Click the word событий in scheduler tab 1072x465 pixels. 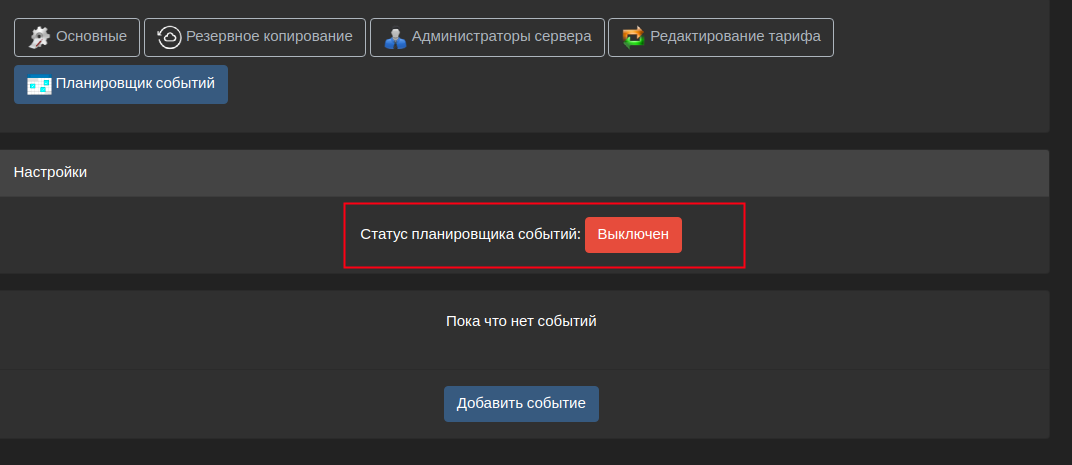point(185,83)
